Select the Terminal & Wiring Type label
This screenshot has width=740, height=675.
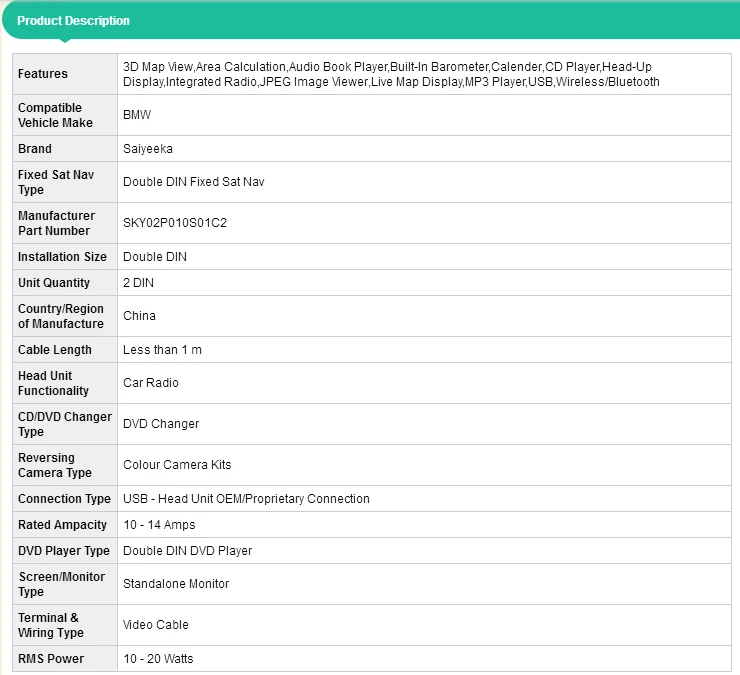(x=51, y=625)
